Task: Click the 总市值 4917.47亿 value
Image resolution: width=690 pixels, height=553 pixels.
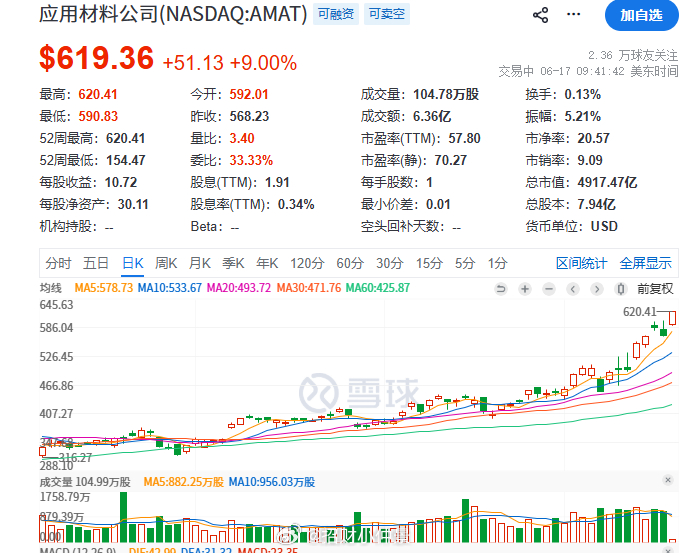Action: (x=608, y=183)
